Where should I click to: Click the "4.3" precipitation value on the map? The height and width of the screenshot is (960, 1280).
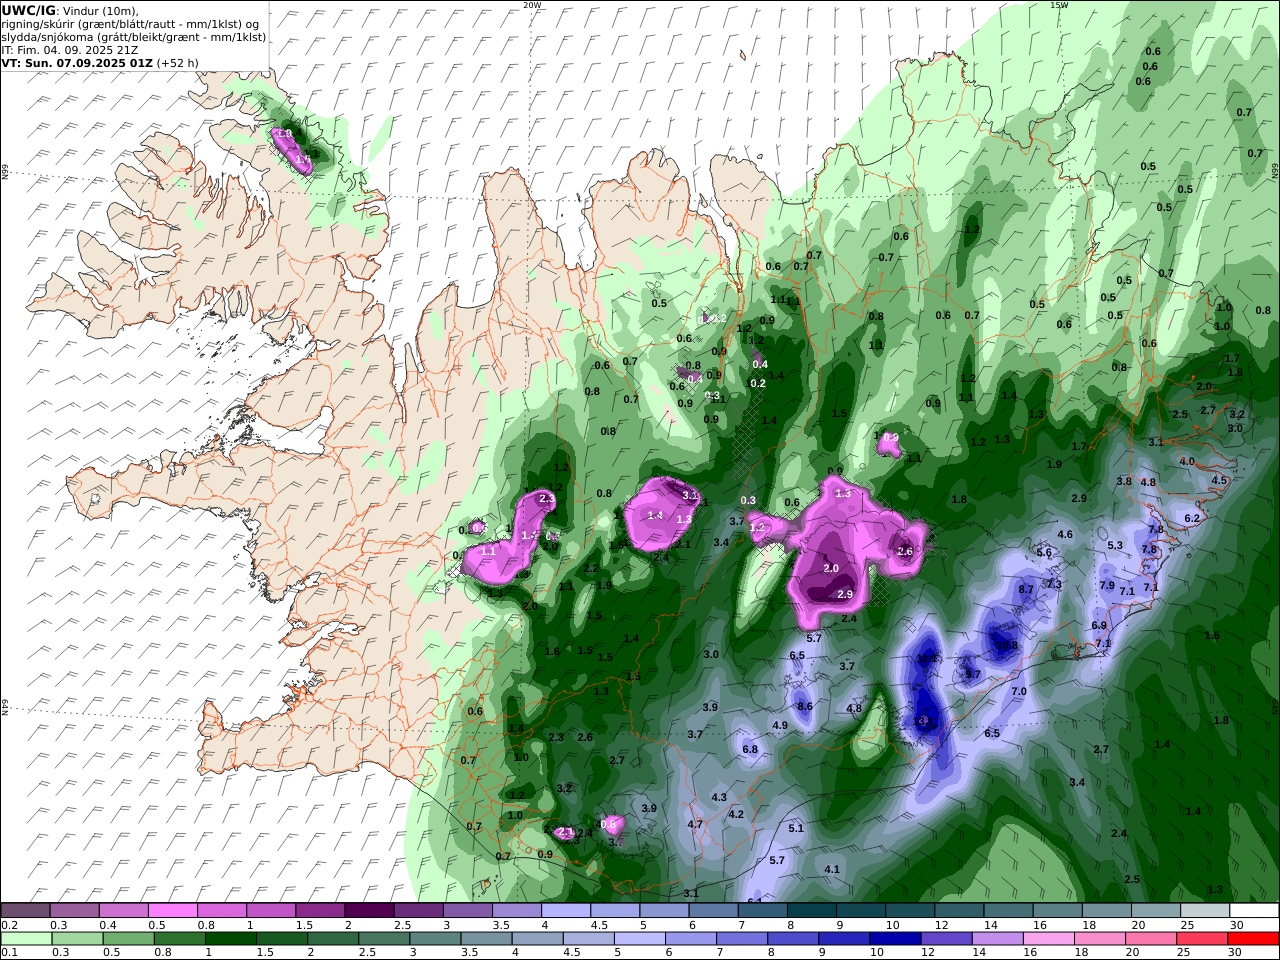point(719,797)
